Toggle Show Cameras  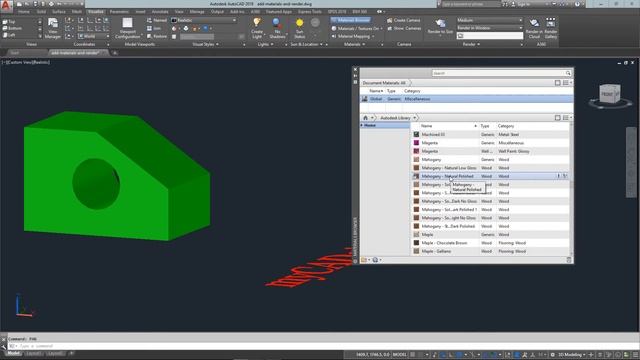click(404, 28)
